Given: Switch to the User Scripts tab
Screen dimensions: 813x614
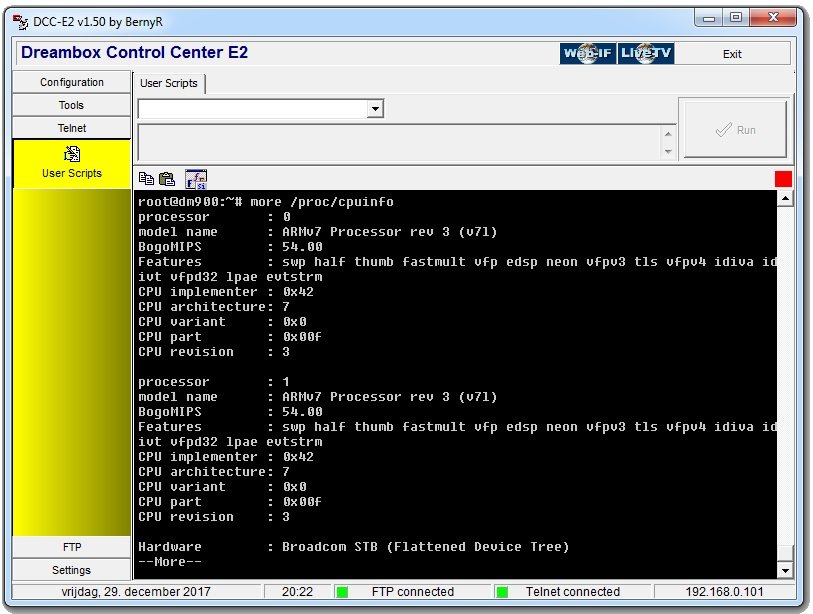Looking at the screenshot, I should tap(169, 83).
